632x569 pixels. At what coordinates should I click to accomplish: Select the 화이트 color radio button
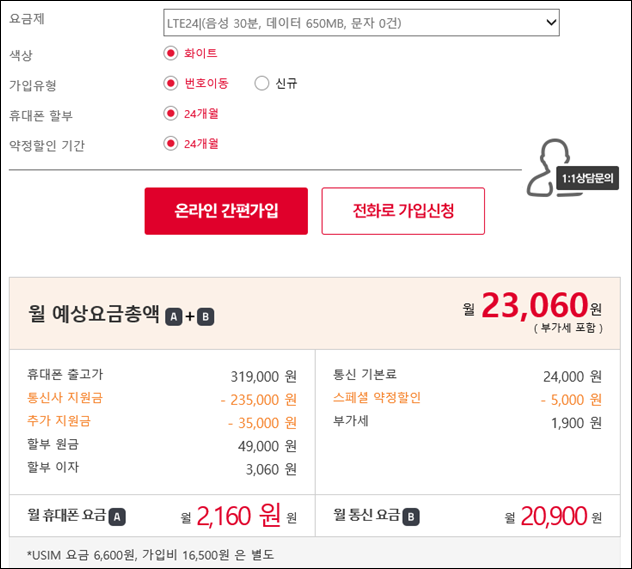pos(170,53)
